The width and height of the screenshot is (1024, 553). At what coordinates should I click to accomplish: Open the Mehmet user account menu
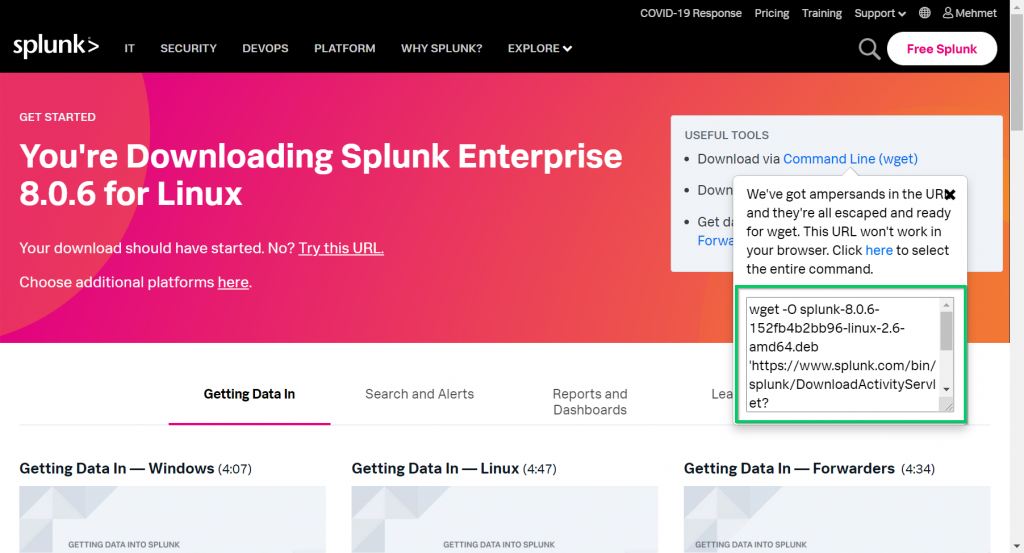[970, 13]
